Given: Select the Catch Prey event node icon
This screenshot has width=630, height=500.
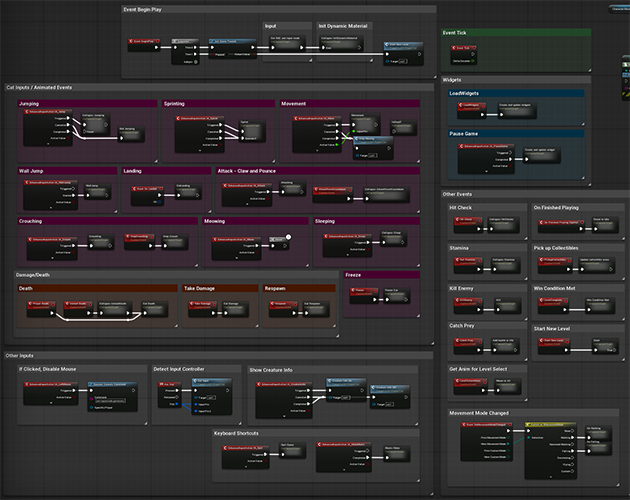Looking at the screenshot, I should pyautogui.click(x=457, y=340).
